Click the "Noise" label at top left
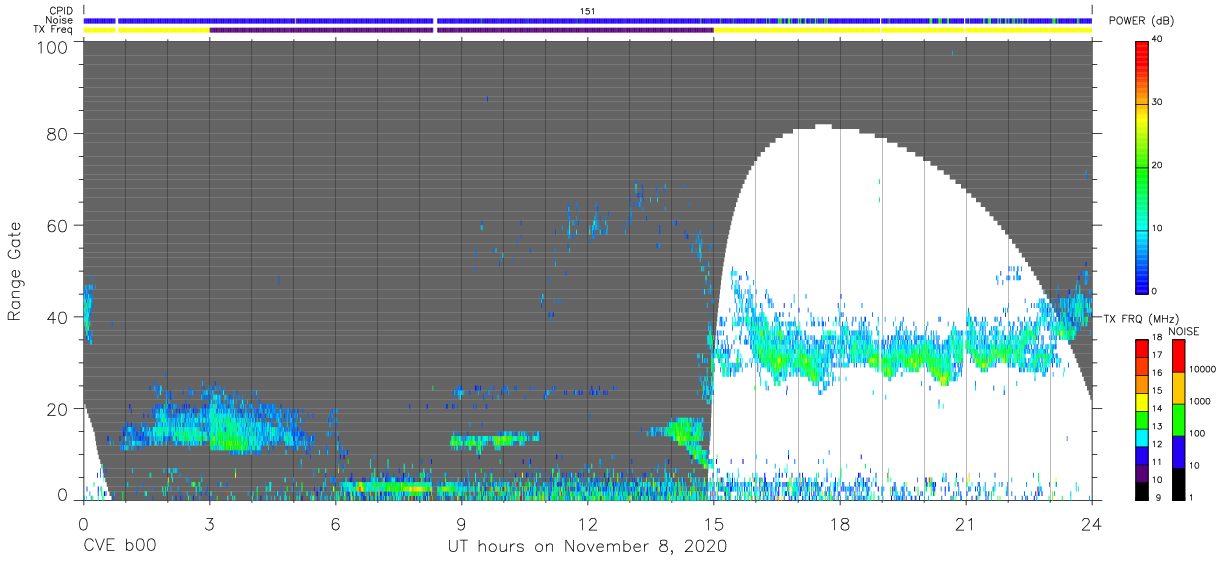 (60, 20)
